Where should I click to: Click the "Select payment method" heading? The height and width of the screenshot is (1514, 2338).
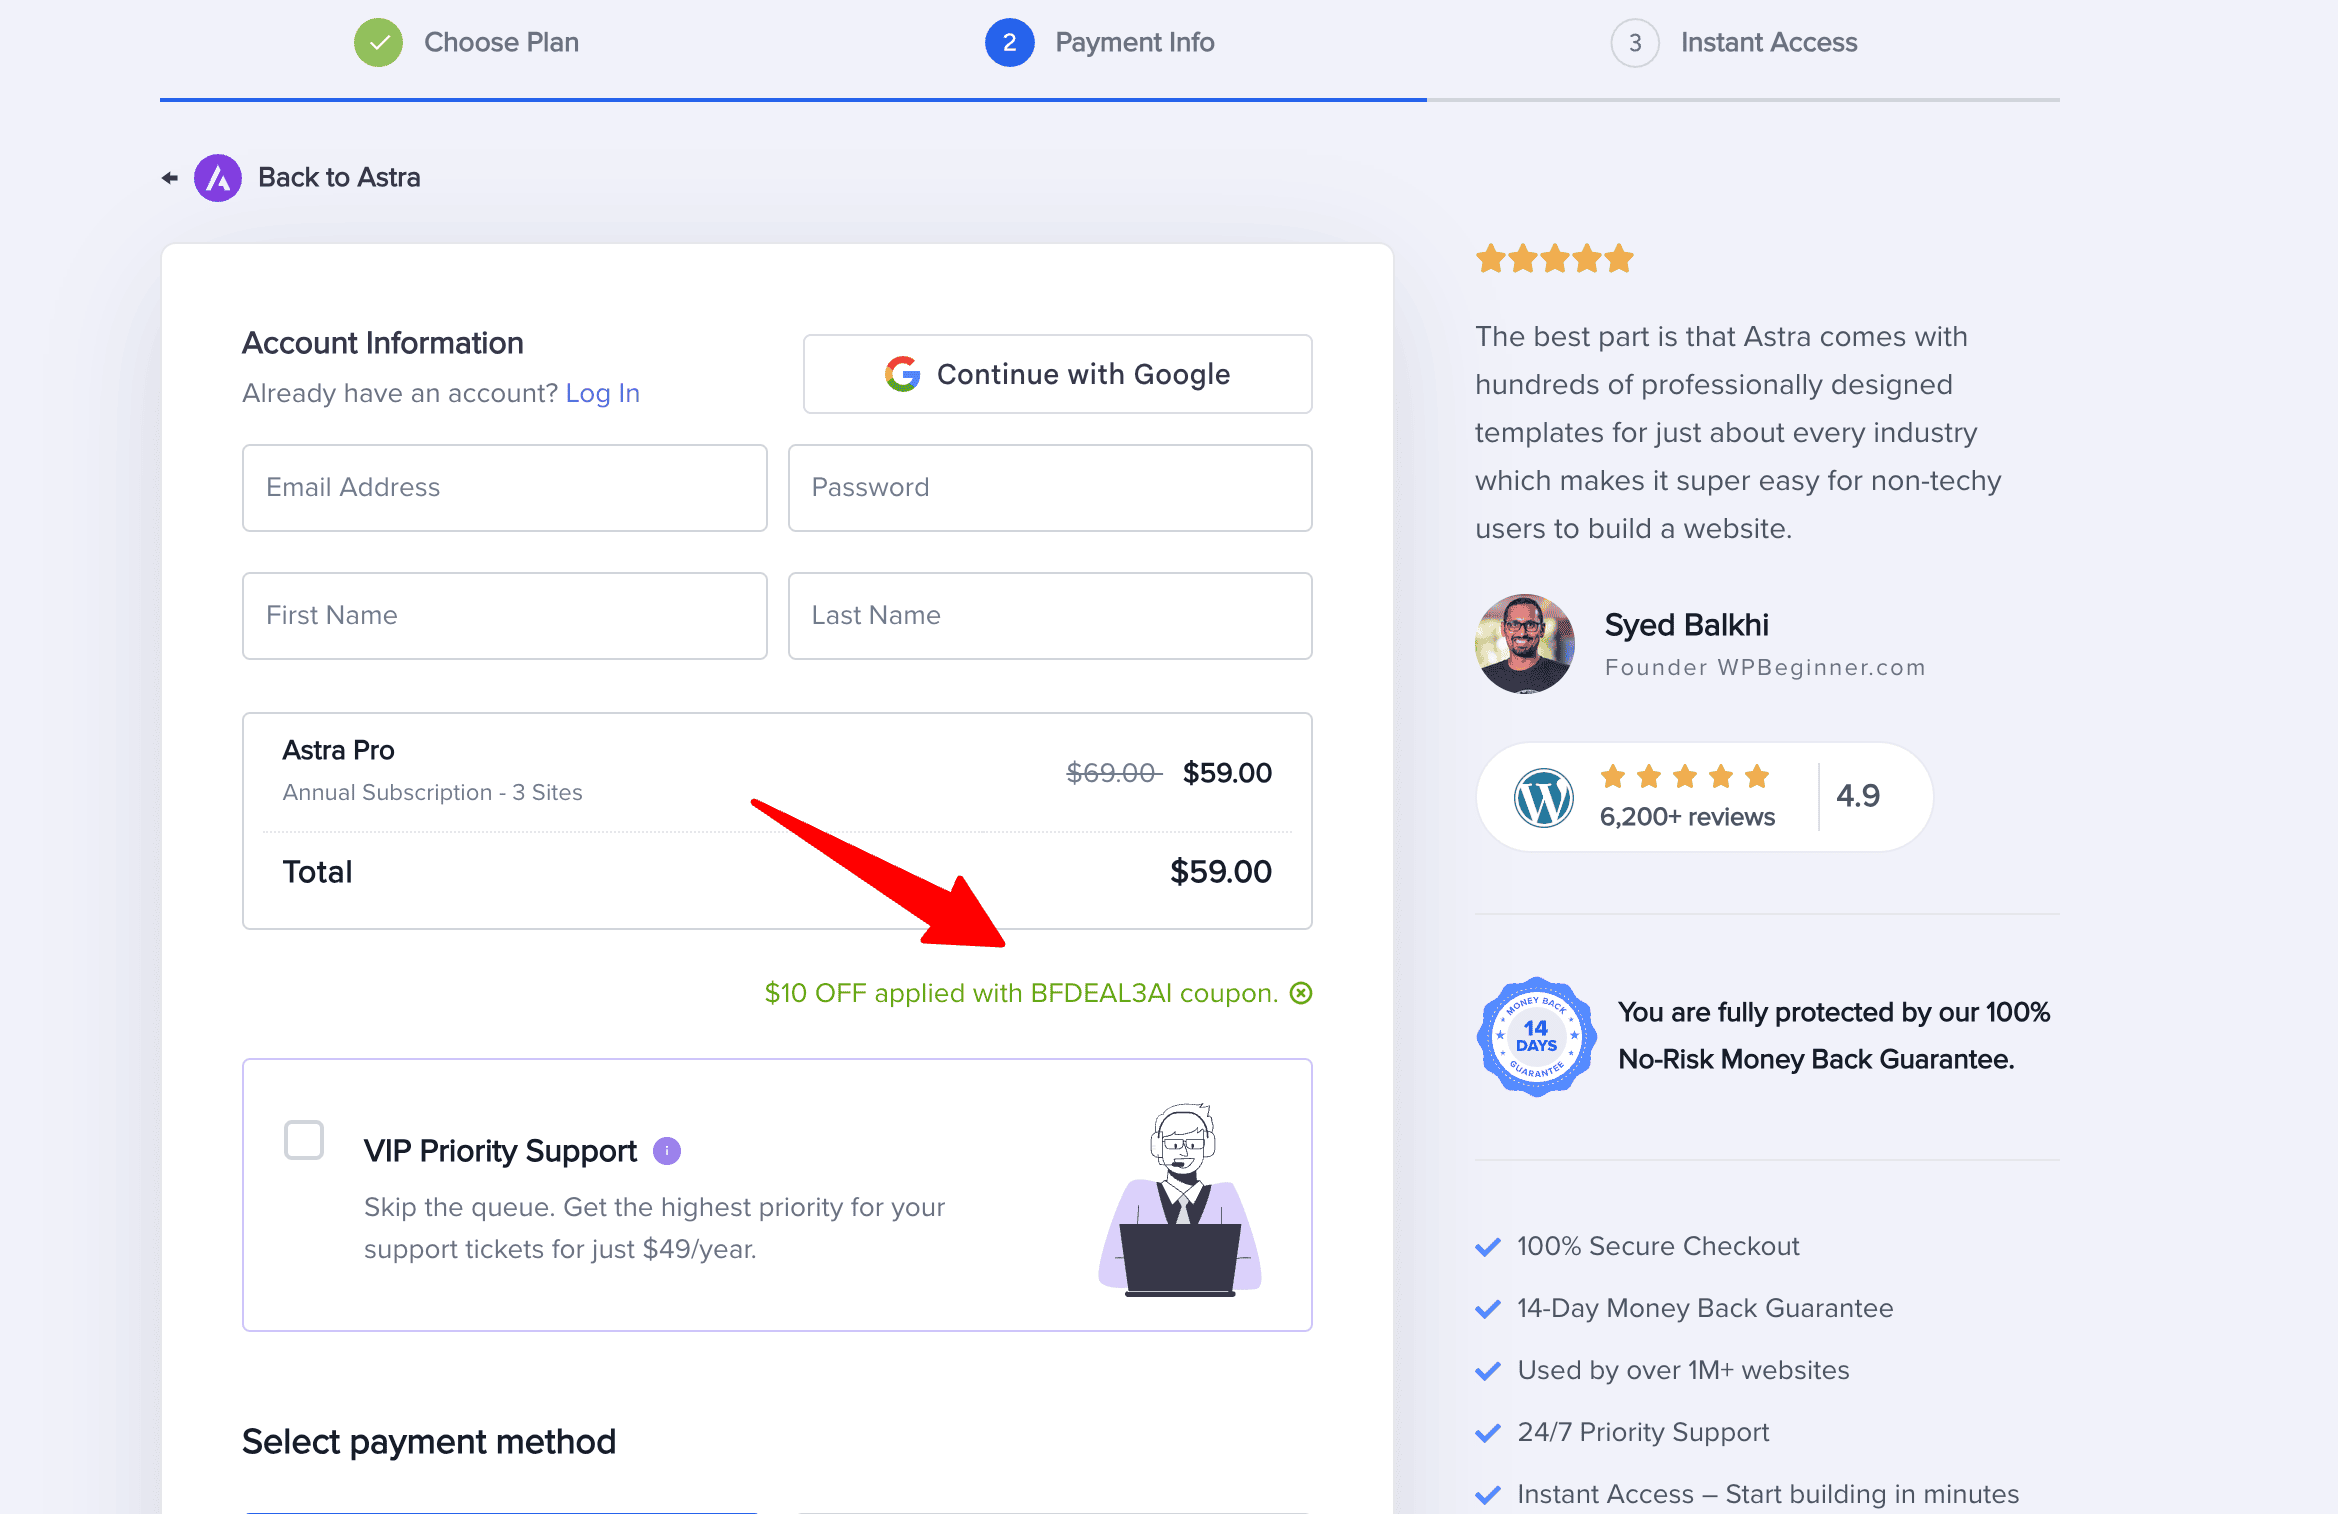click(x=429, y=1442)
